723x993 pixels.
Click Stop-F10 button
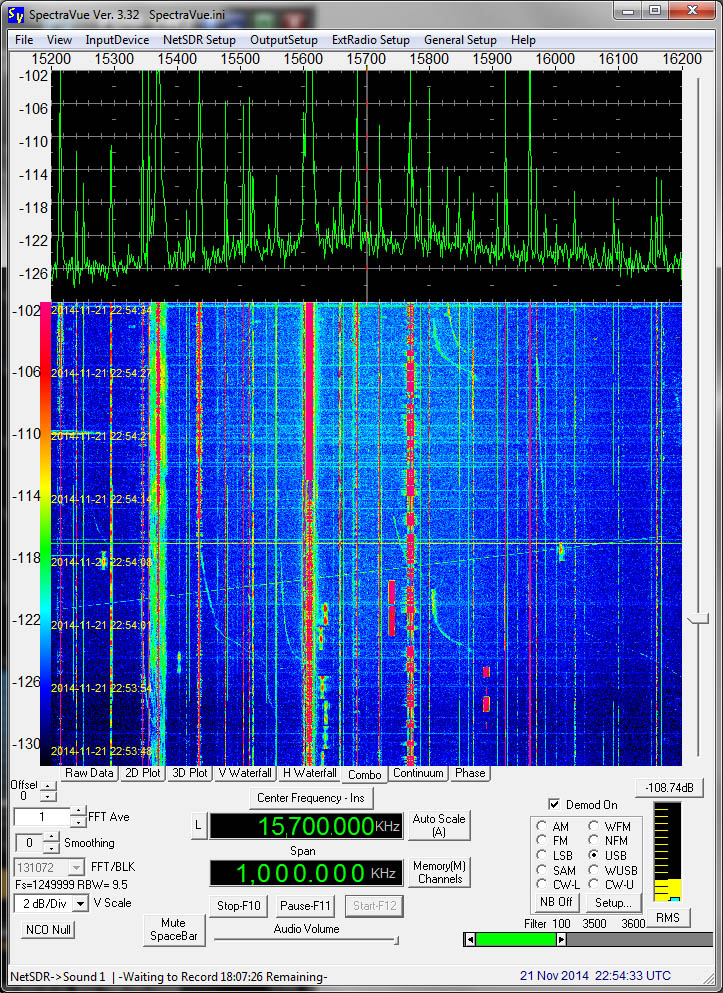(x=239, y=906)
